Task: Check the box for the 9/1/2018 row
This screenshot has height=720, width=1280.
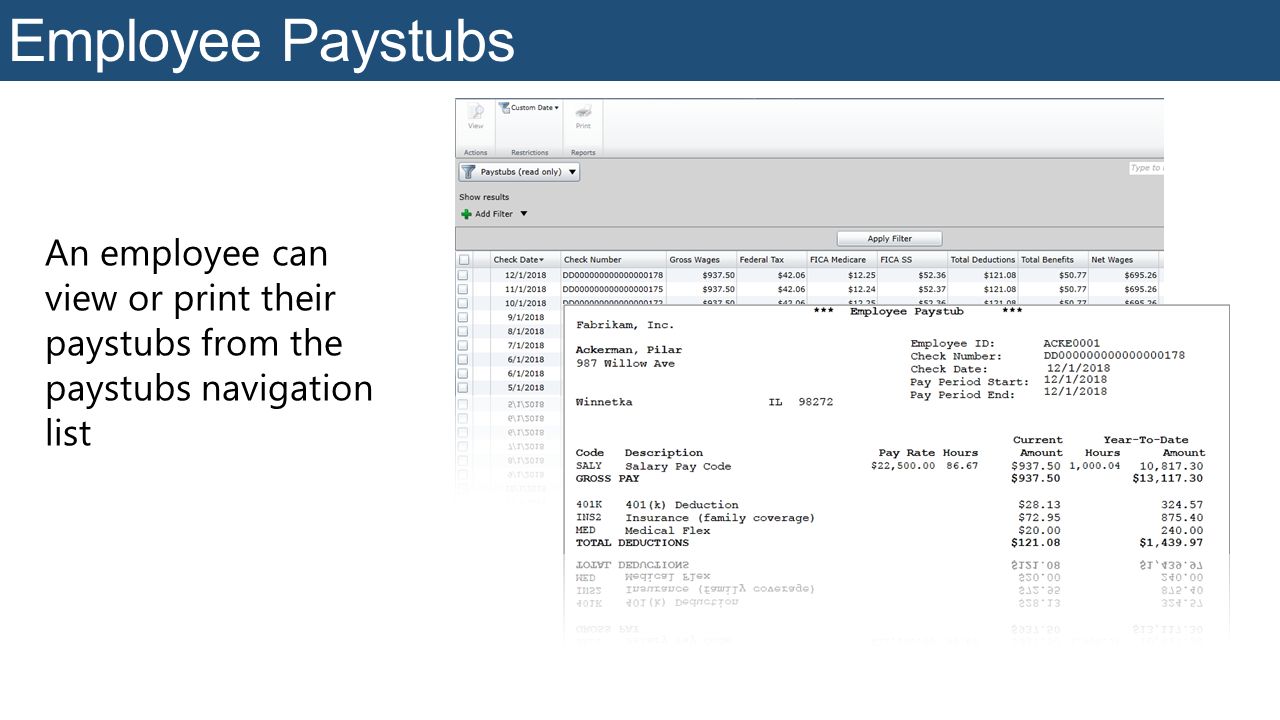Action: [463, 317]
